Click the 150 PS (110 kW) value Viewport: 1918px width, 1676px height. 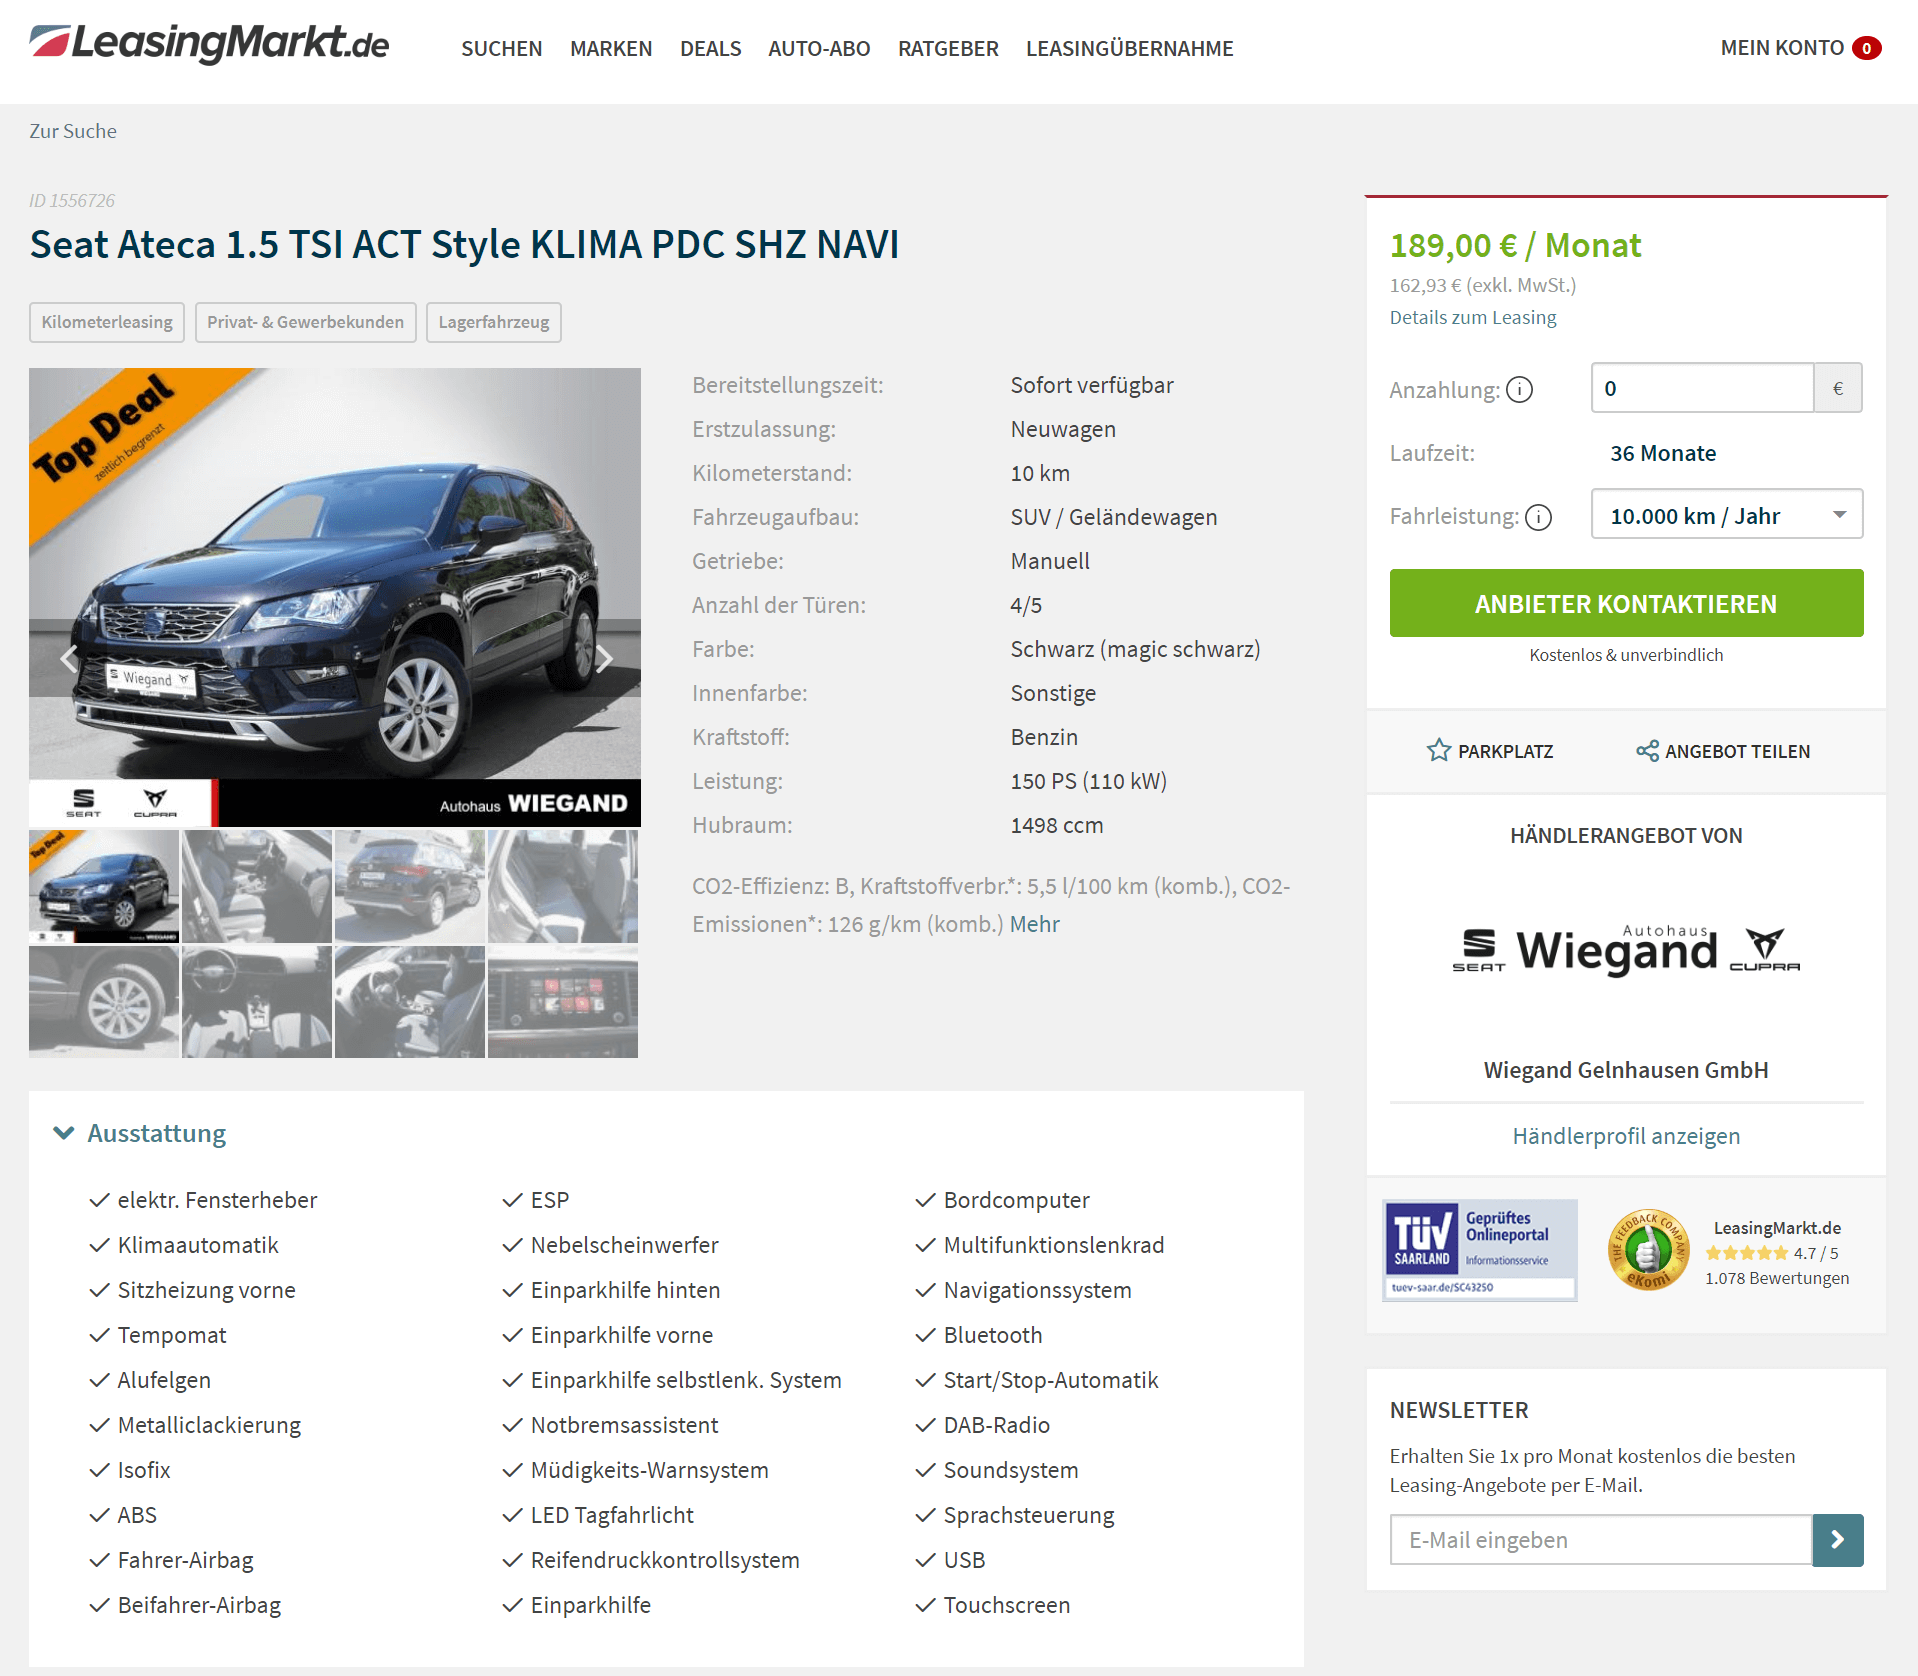[1089, 781]
